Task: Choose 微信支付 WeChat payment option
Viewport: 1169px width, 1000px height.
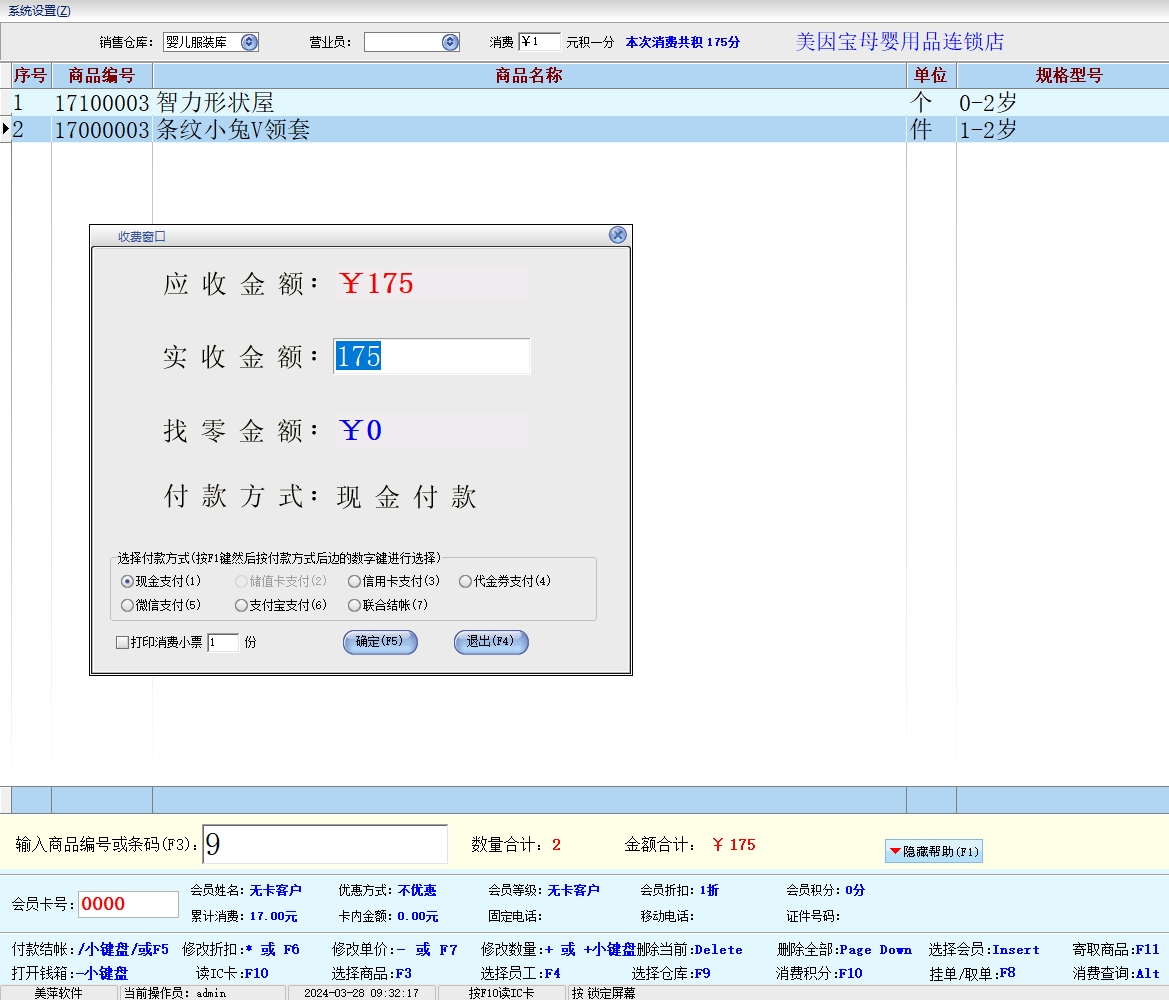Action: pos(127,605)
